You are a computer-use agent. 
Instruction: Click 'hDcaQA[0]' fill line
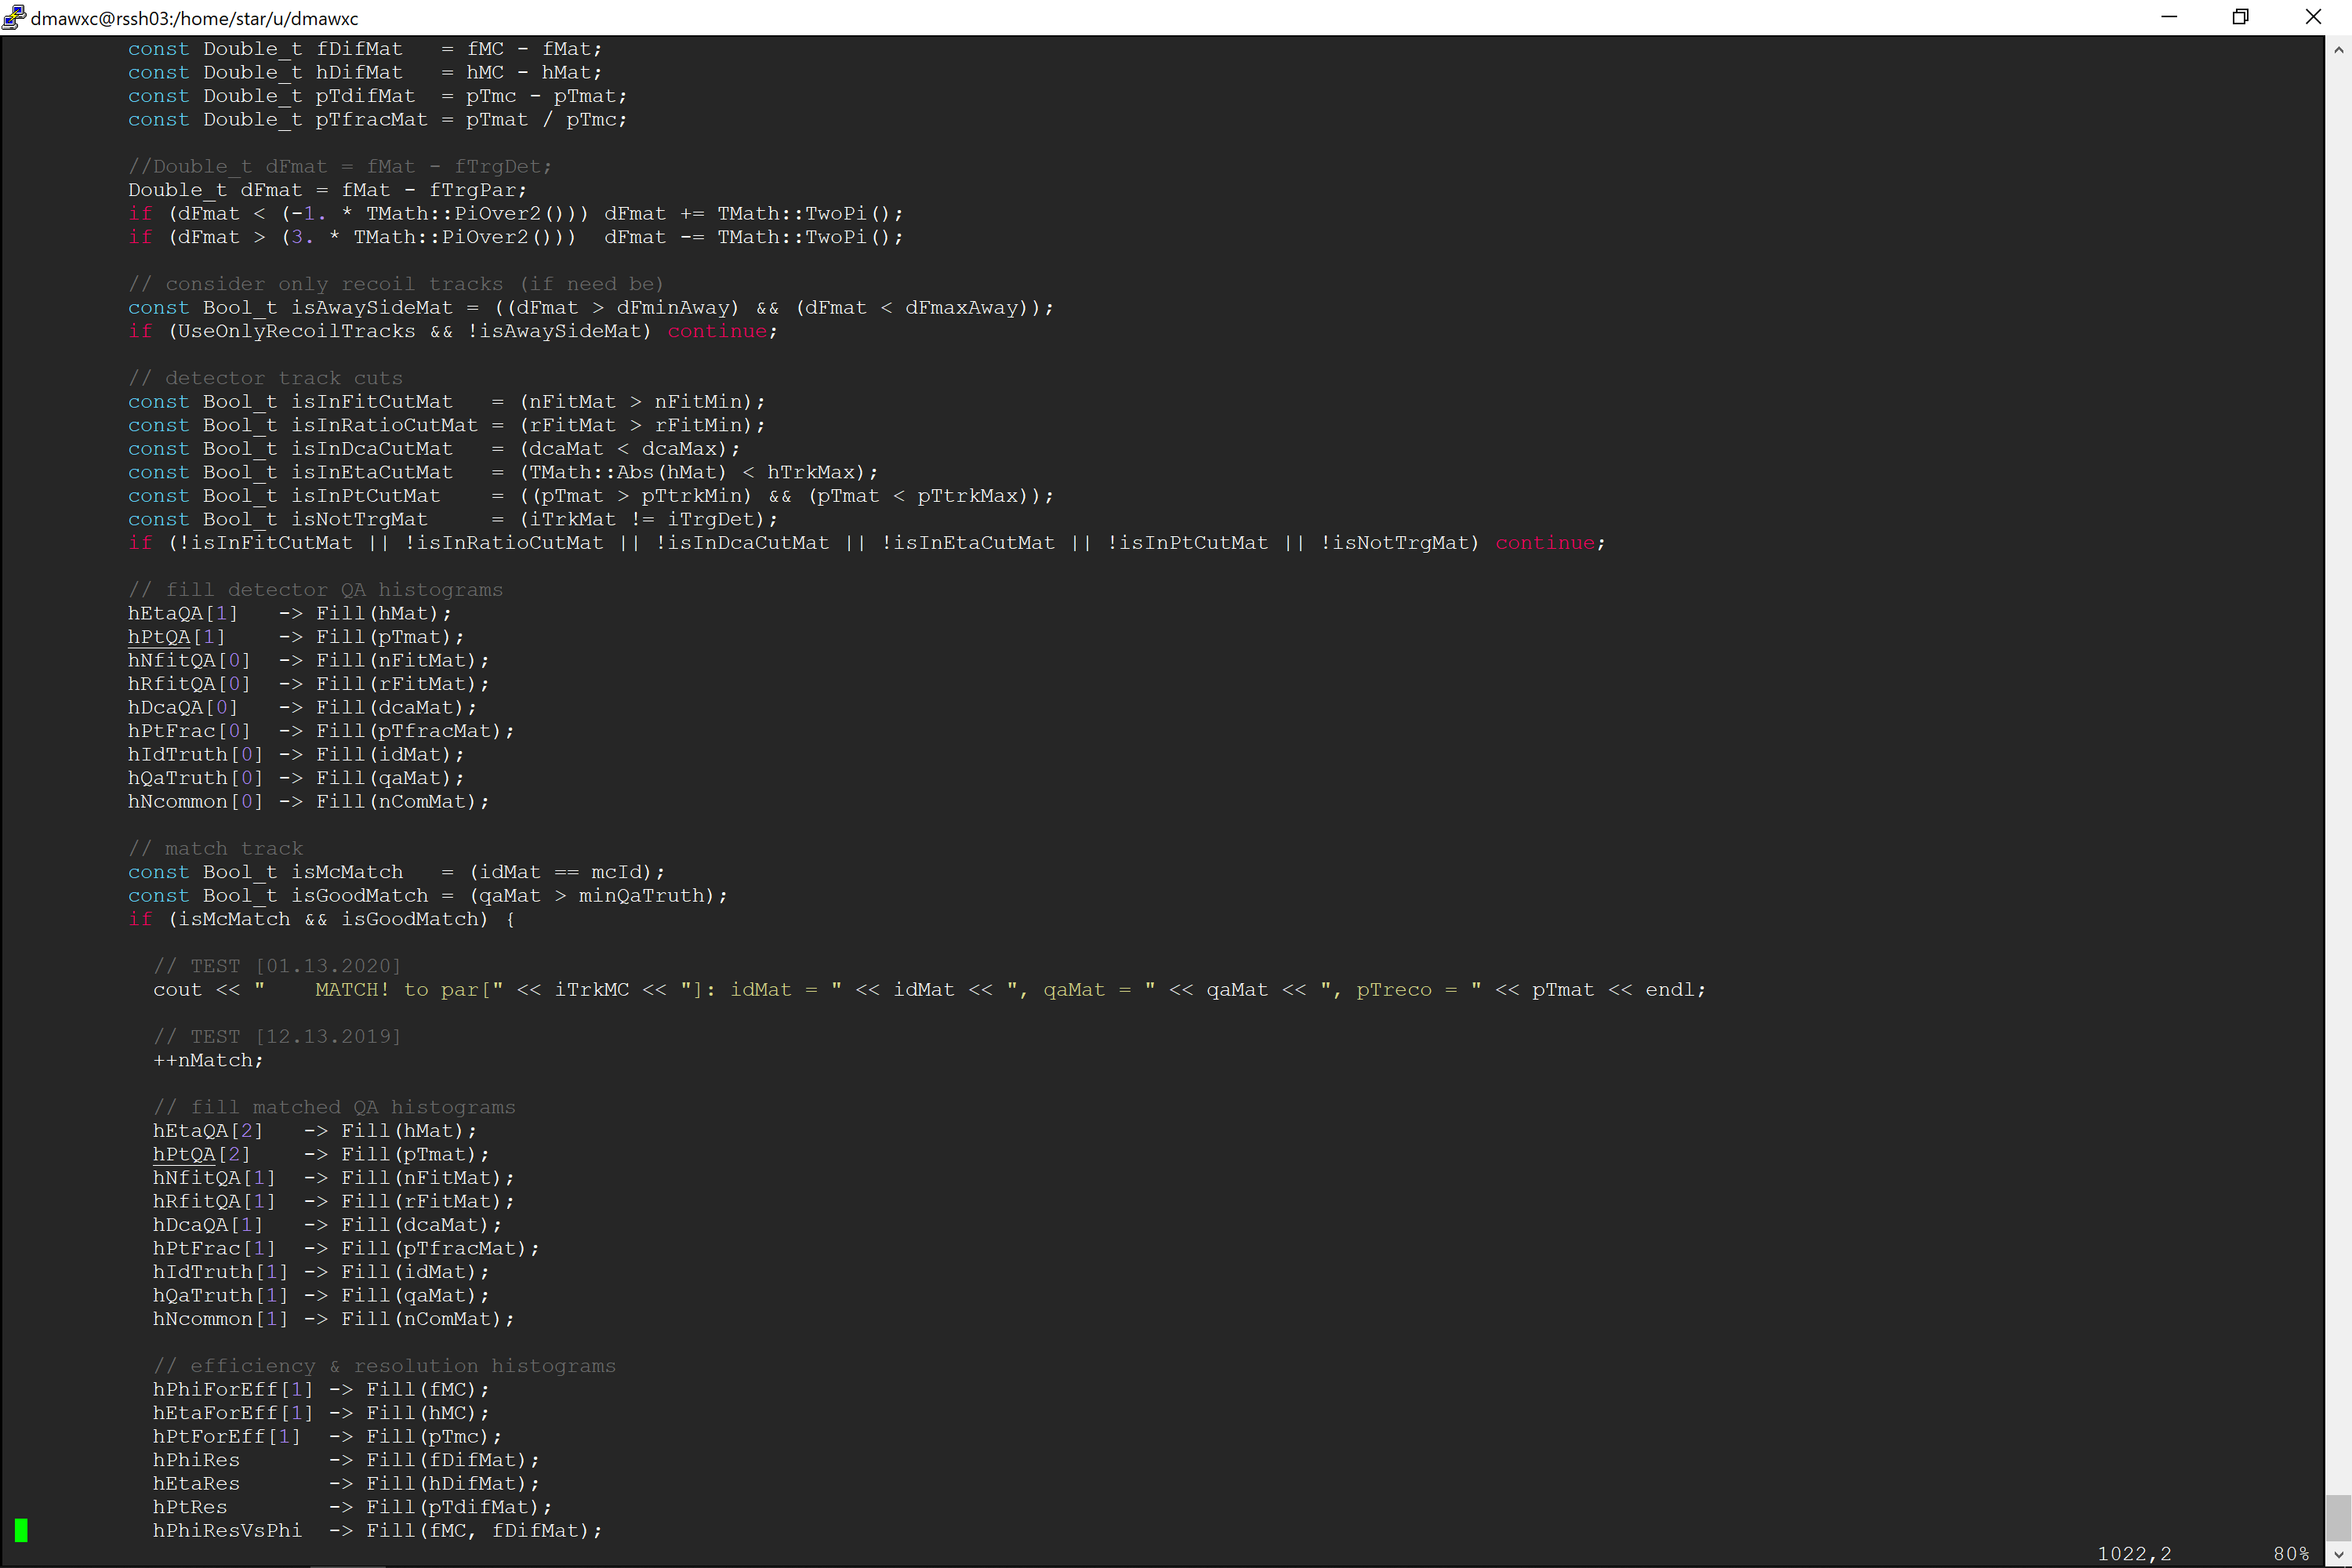(303, 707)
